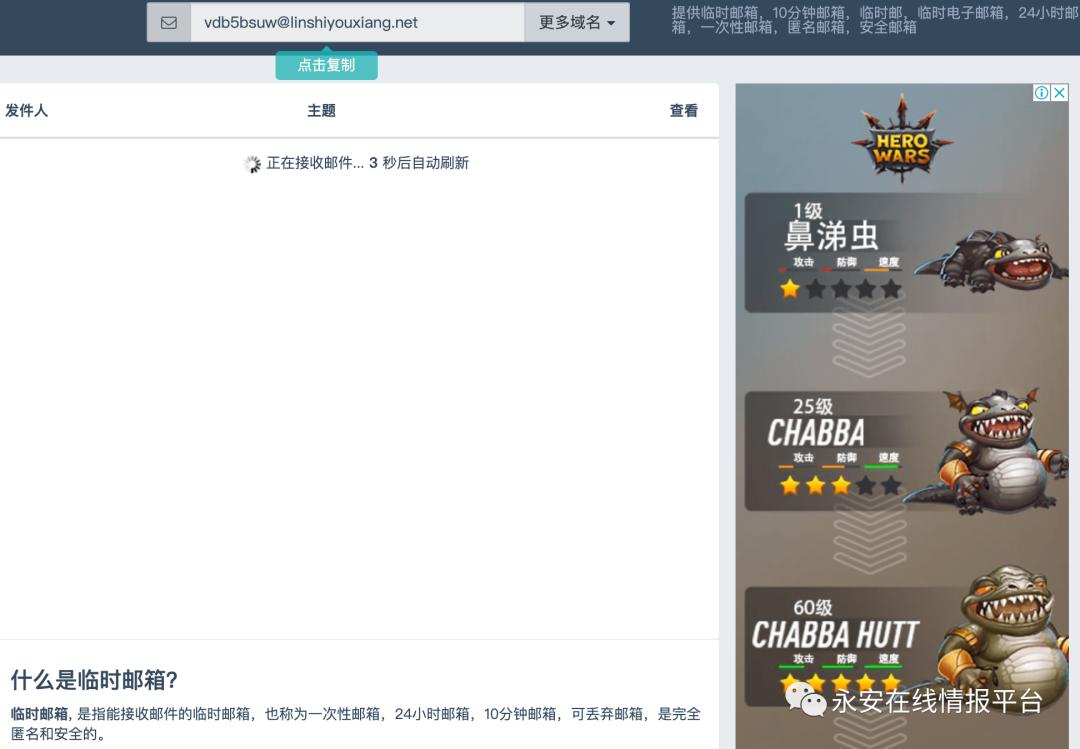Expand the domain selector beside the email field
This screenshot has height=749, width=1080.
point(576,21)
